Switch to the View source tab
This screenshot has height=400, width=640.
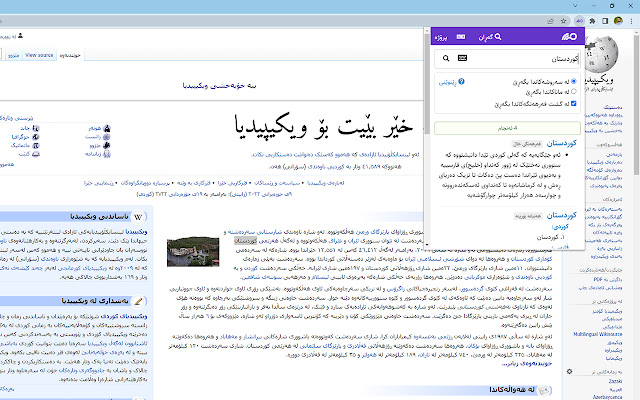click(40, 54)
